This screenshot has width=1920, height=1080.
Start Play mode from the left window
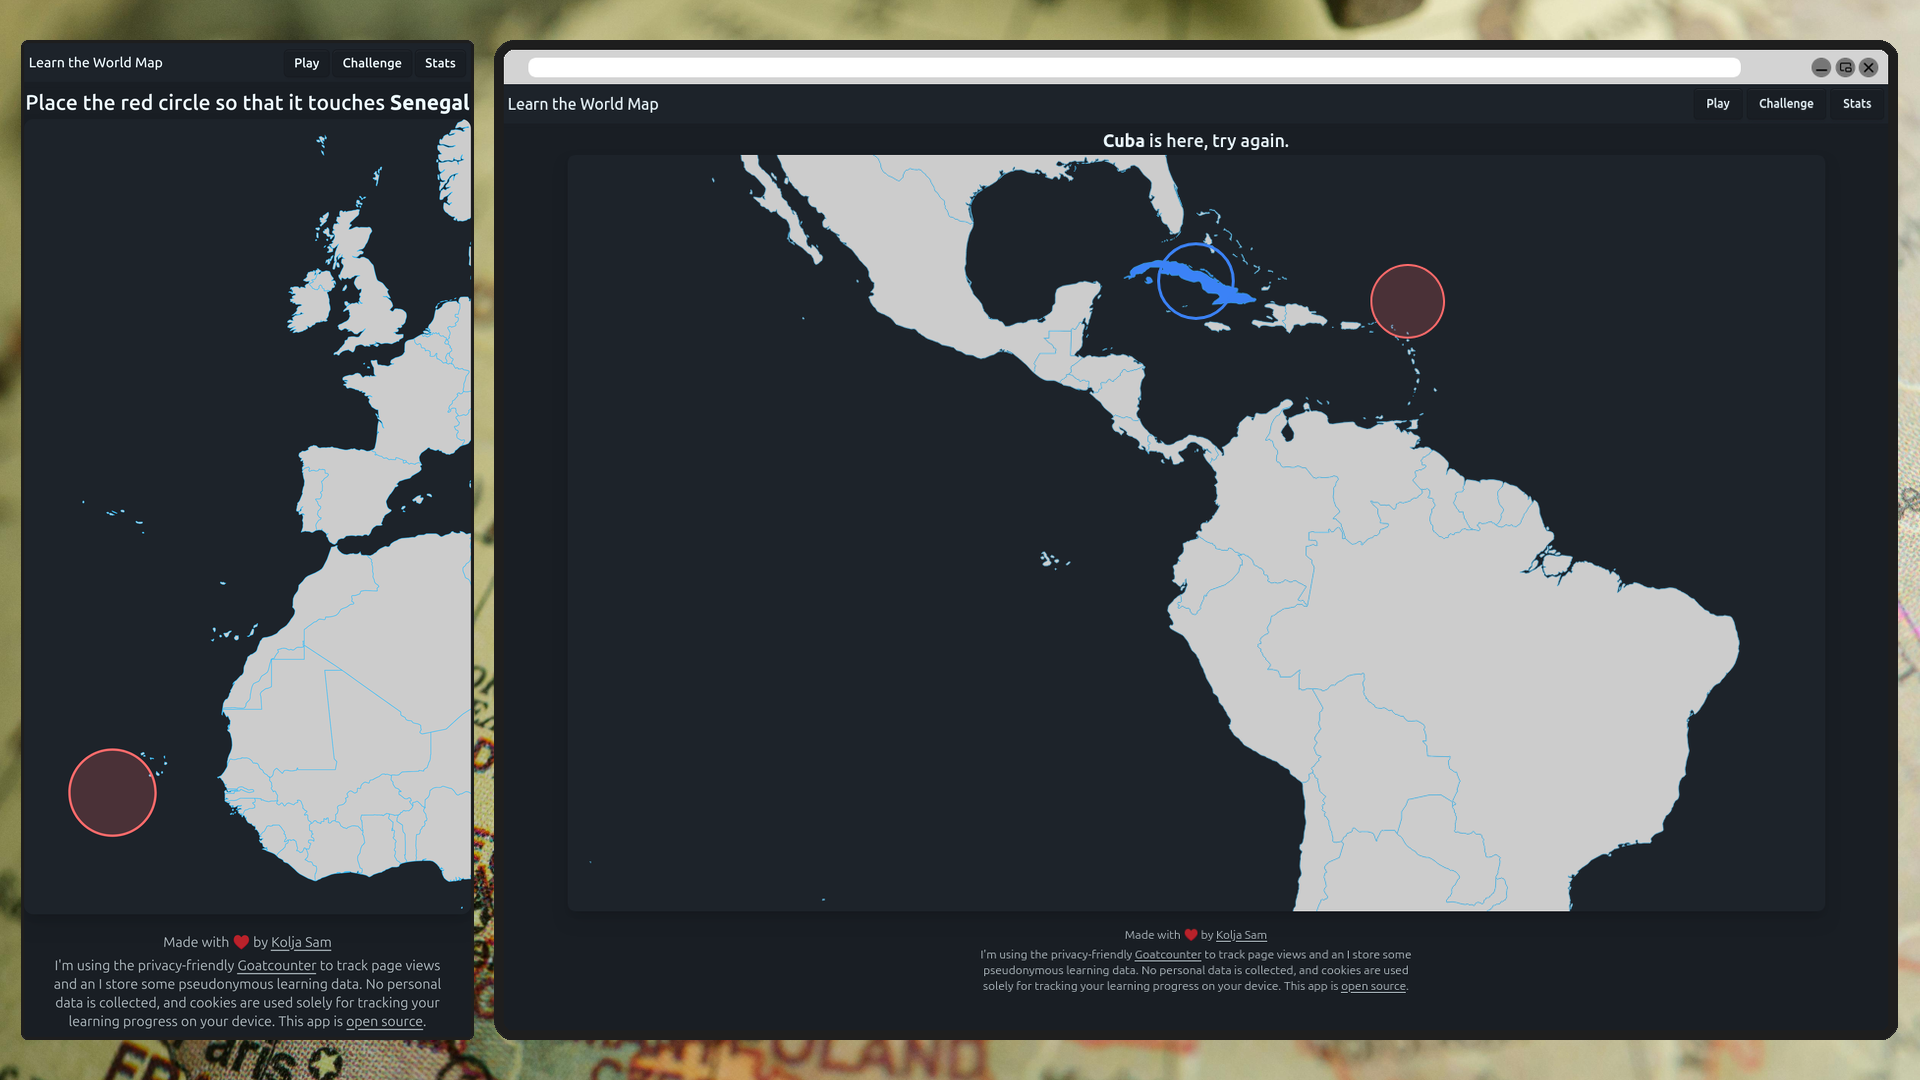point(306,63)
